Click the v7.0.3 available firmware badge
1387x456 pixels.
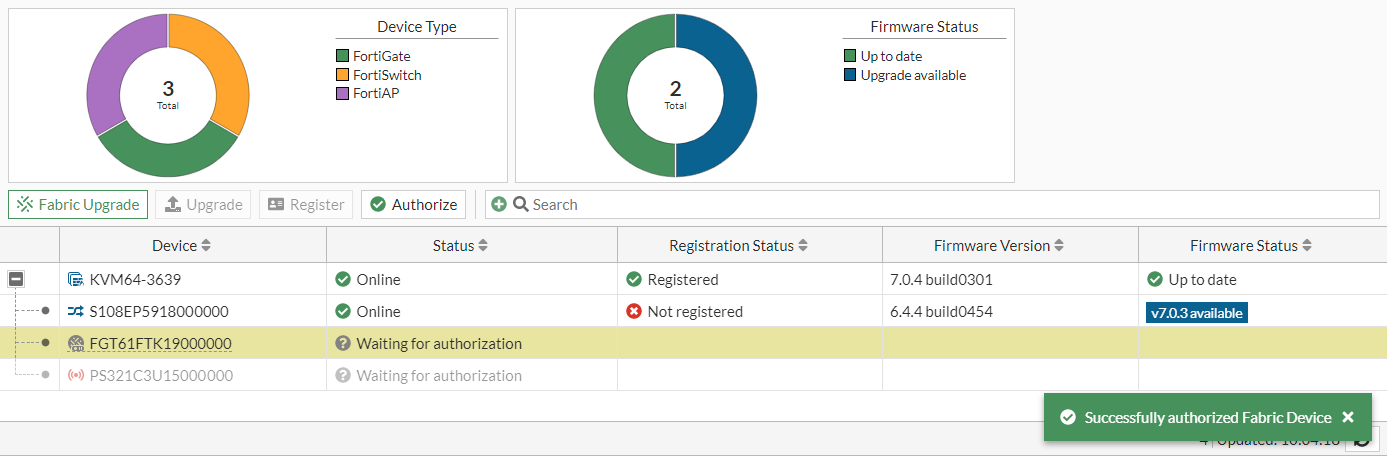(1196, 313)
